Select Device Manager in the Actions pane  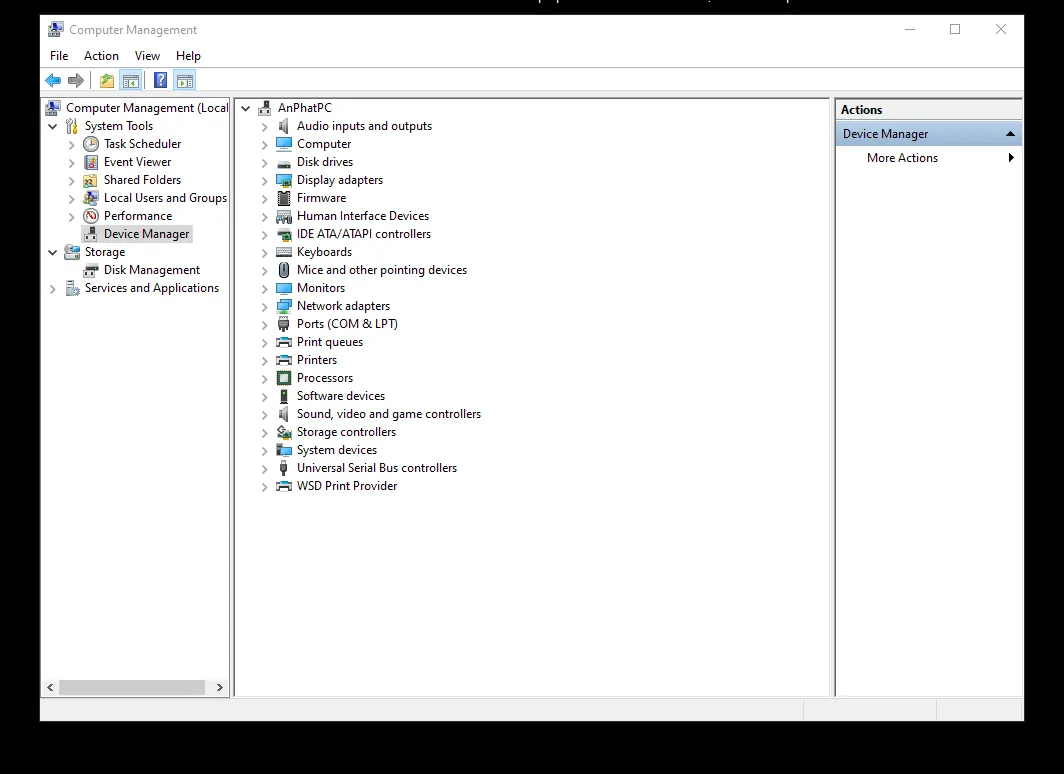pos(884,132)
